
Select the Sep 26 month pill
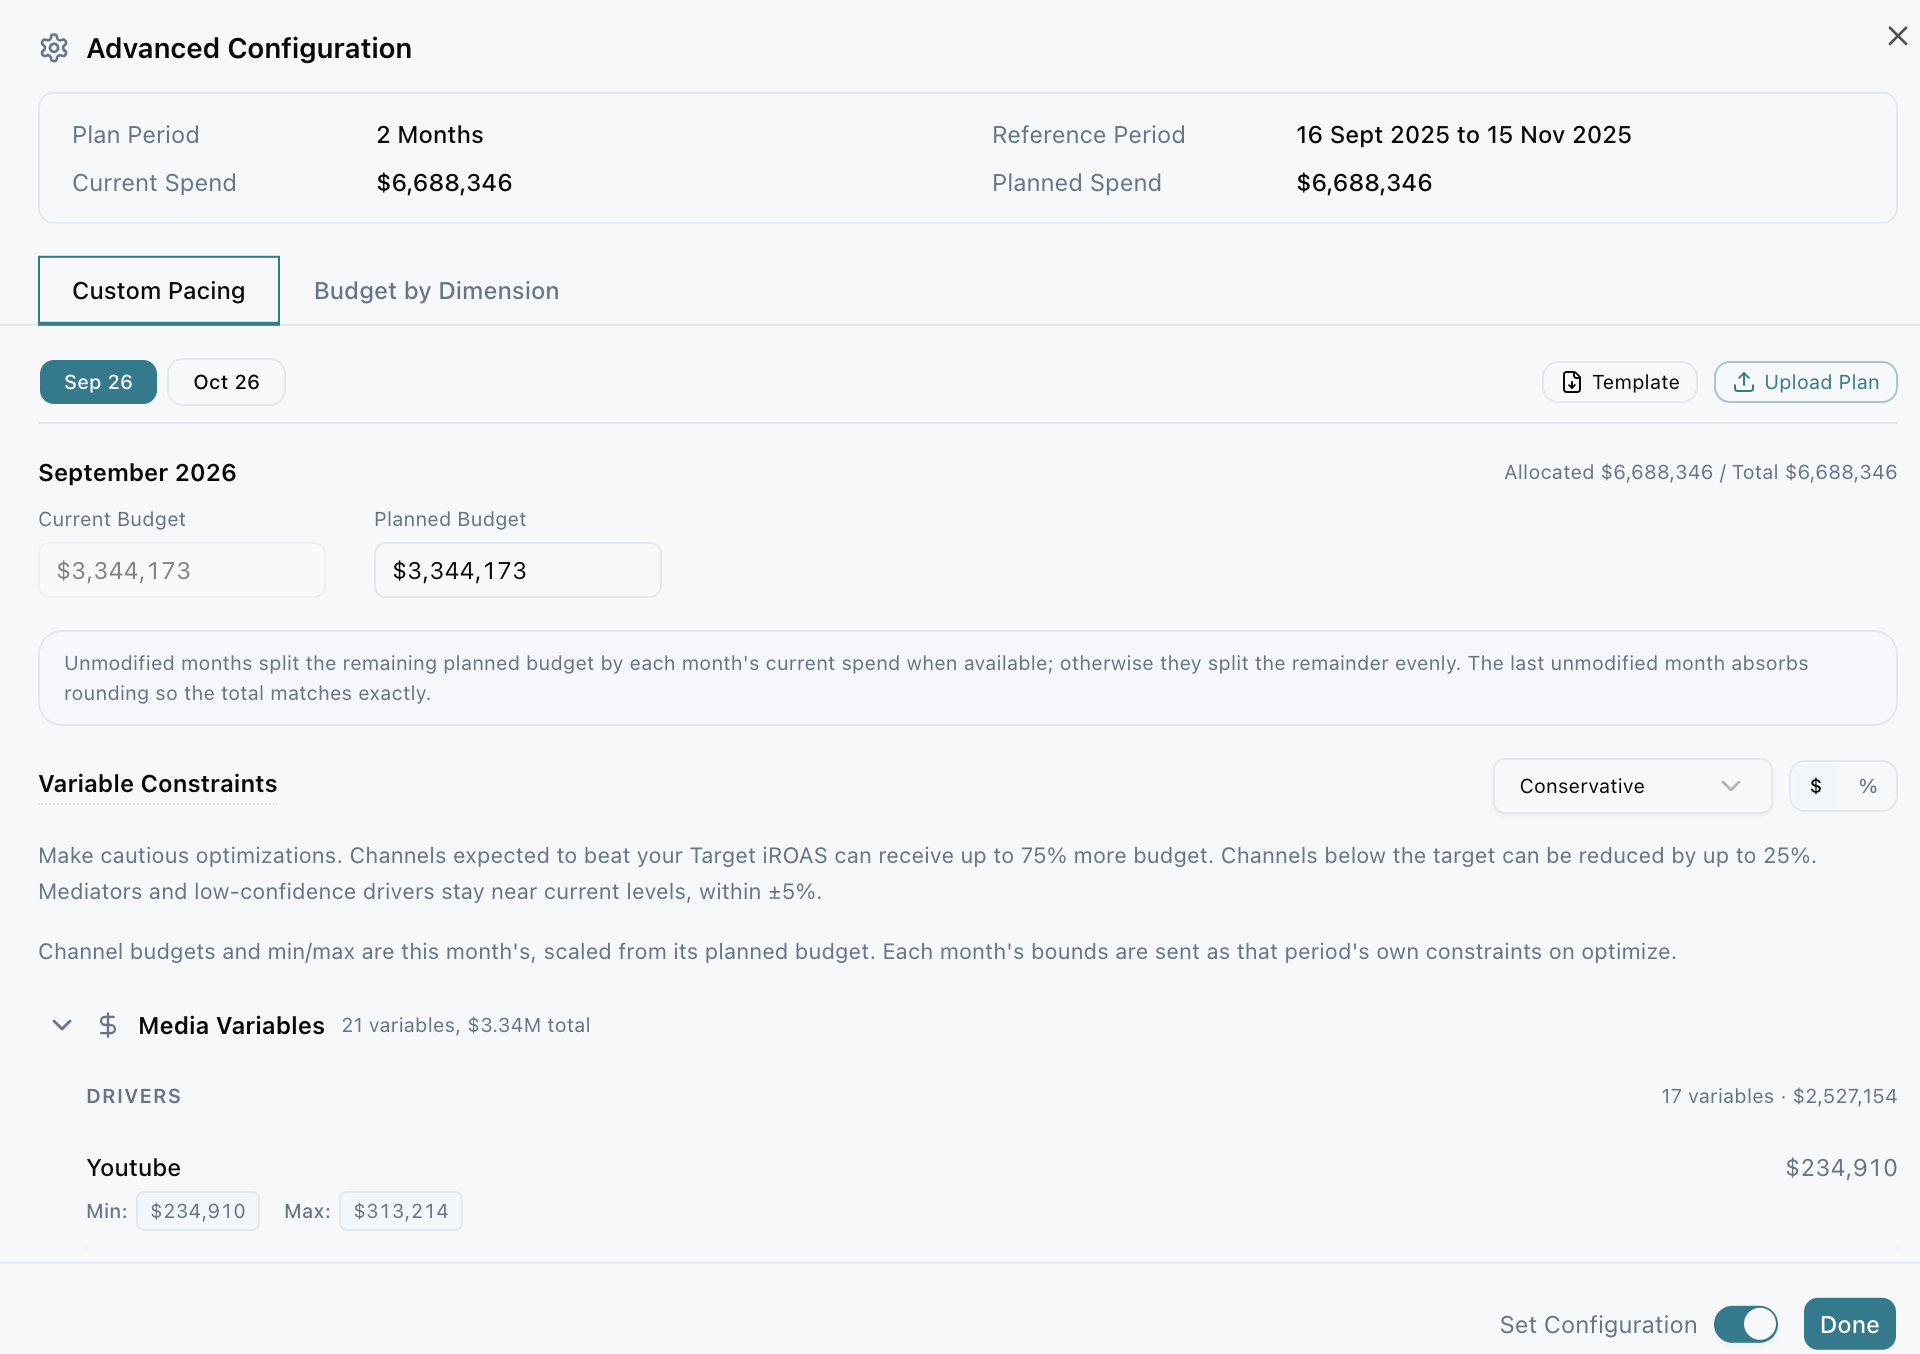(98, 382)
